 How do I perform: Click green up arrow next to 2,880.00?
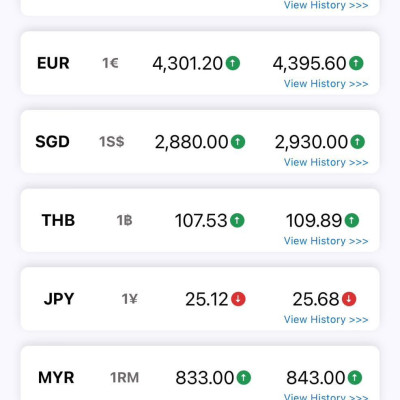click(238, 142)
